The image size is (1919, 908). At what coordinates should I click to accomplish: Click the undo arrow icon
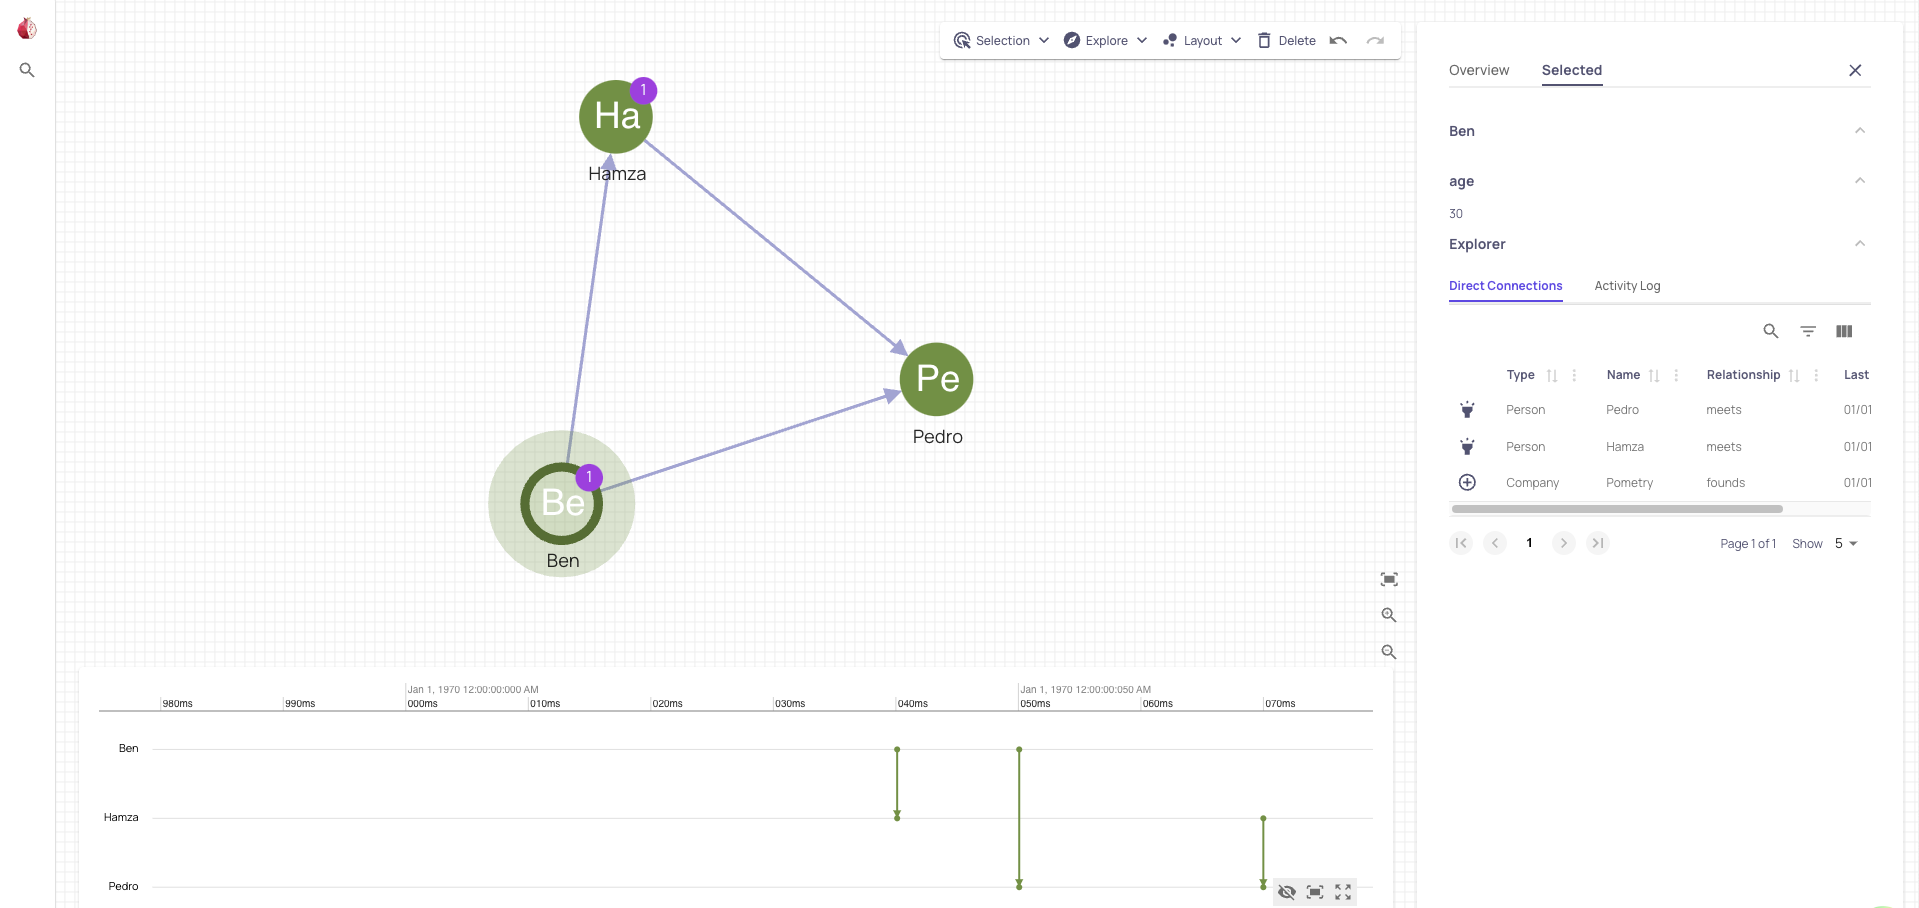click(1338, 41)
